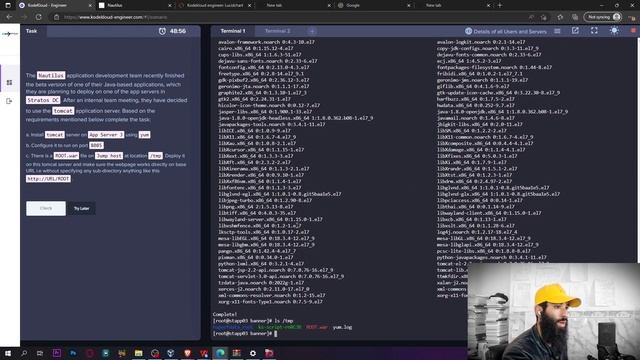Open browser collections icon
Screen dimensions: 640x360
coord(575,17)
